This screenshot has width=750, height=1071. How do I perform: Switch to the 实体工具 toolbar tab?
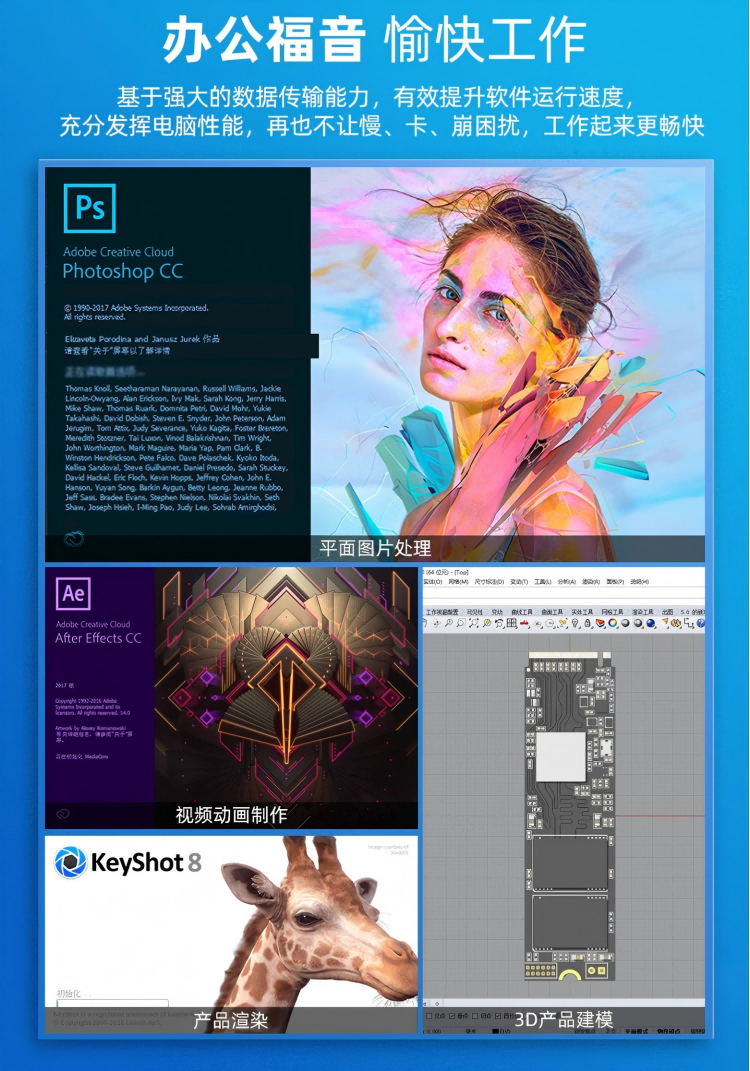[582, 612]
